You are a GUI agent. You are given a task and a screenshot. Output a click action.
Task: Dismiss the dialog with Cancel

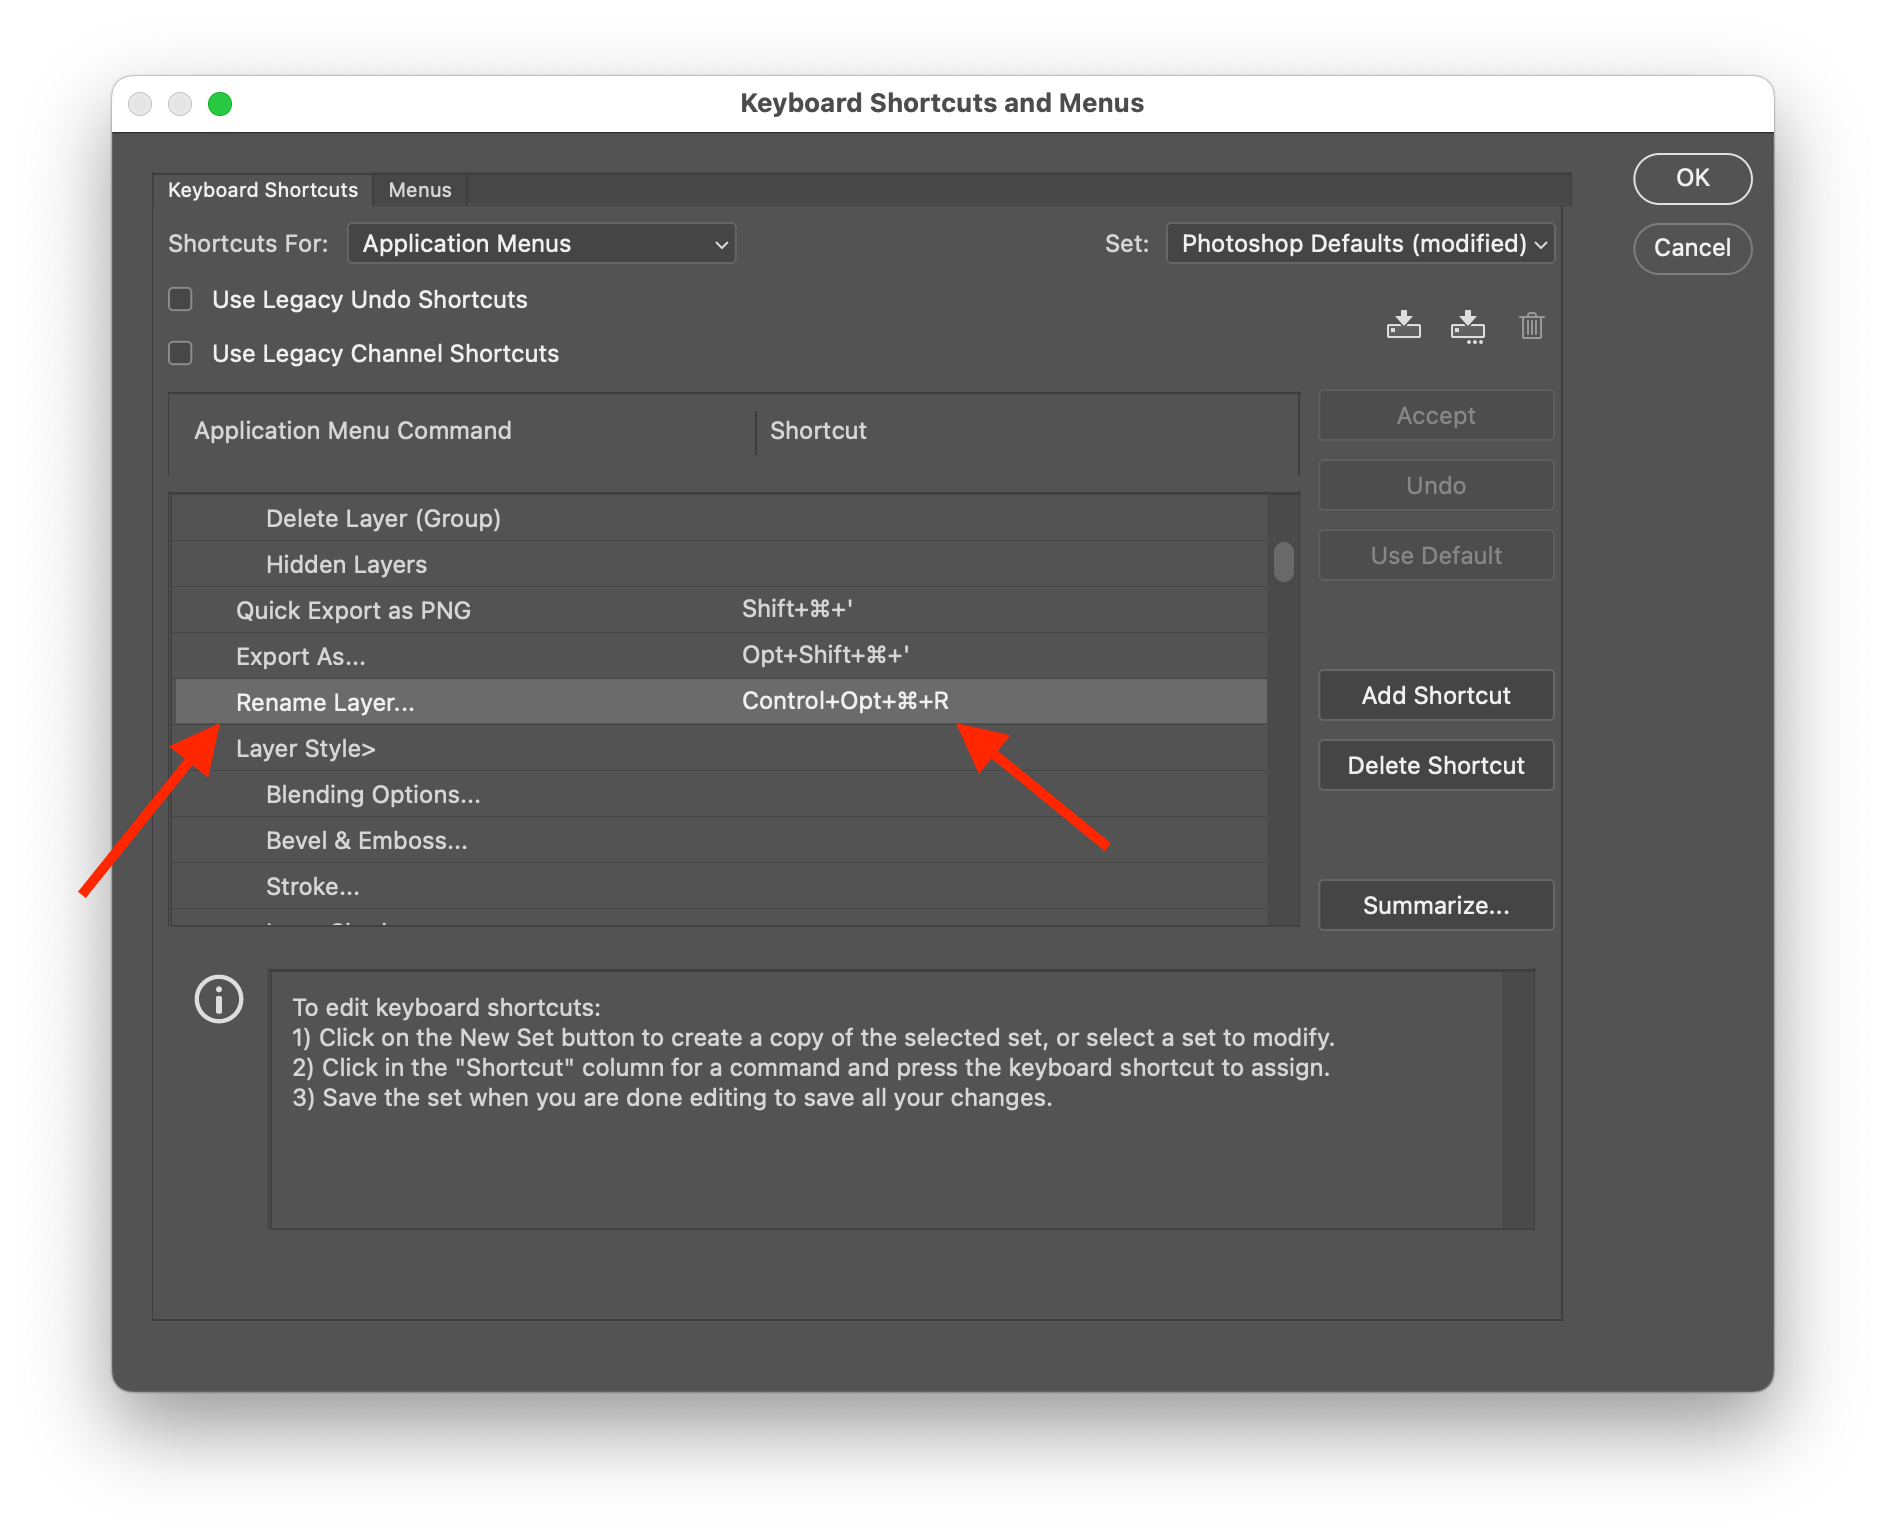1692,248
